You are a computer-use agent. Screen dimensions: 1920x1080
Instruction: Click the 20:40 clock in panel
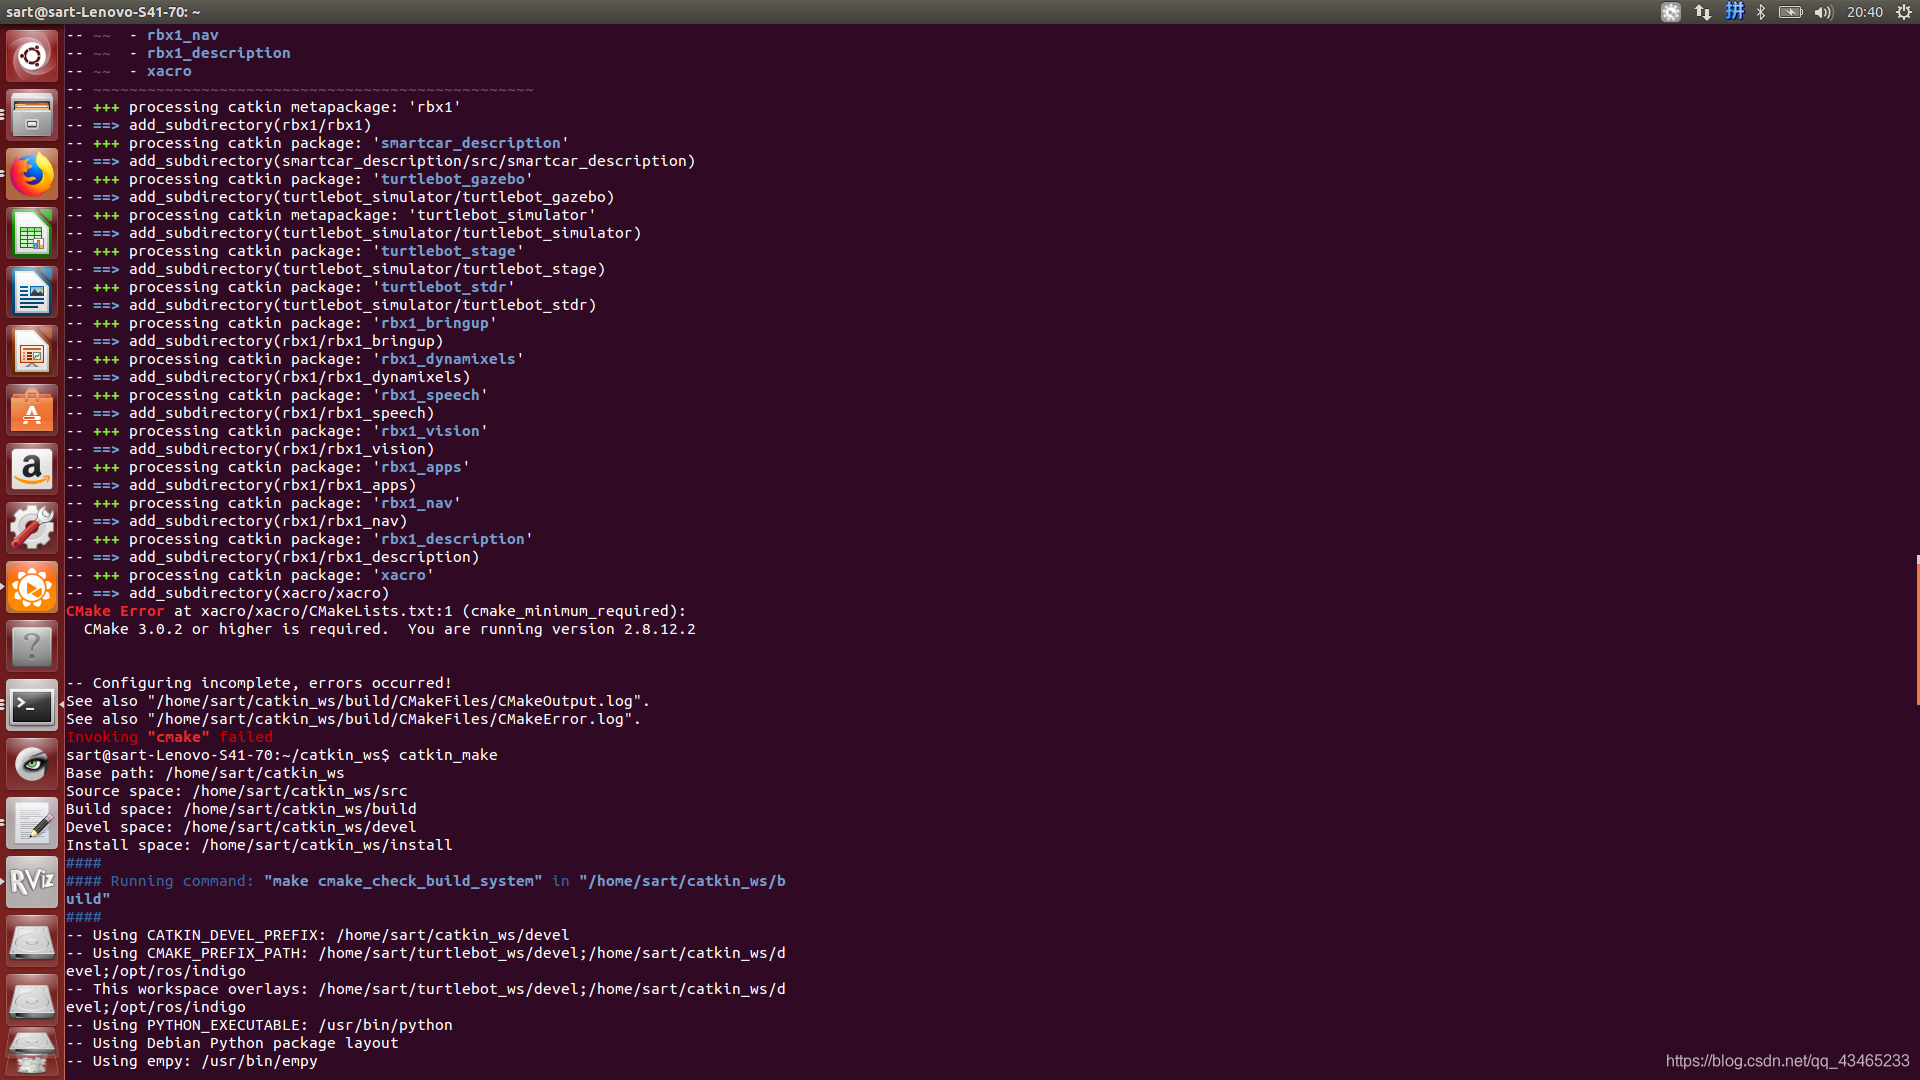(x=1864, y=12)
